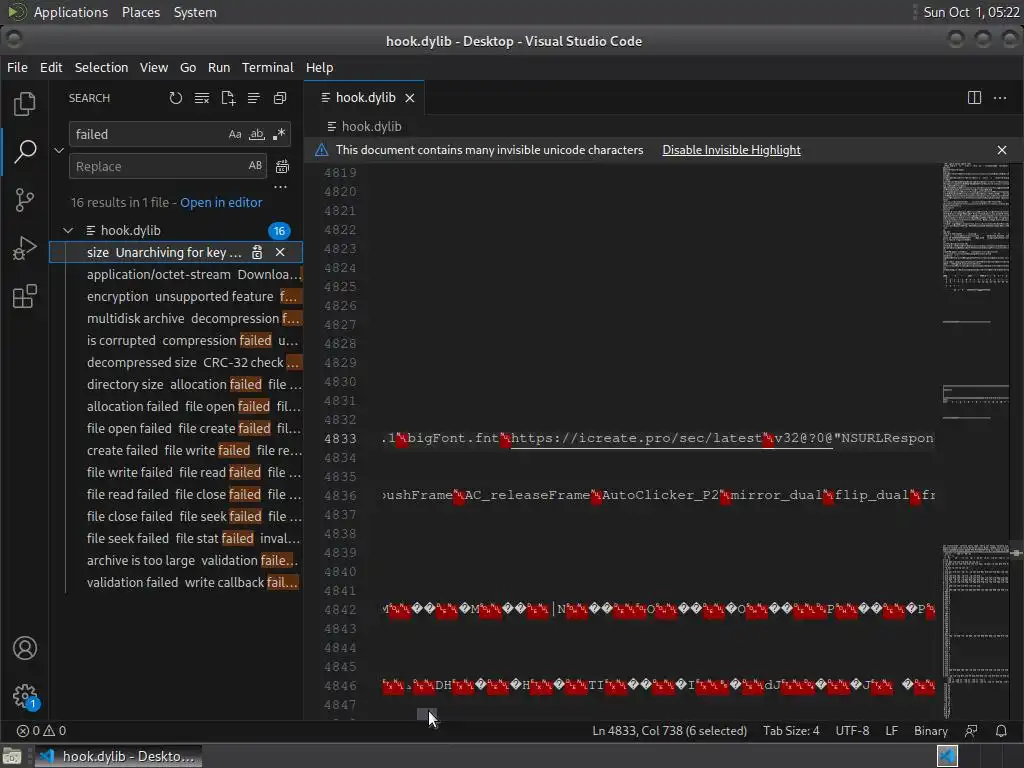Open the Selection menu

101,67
